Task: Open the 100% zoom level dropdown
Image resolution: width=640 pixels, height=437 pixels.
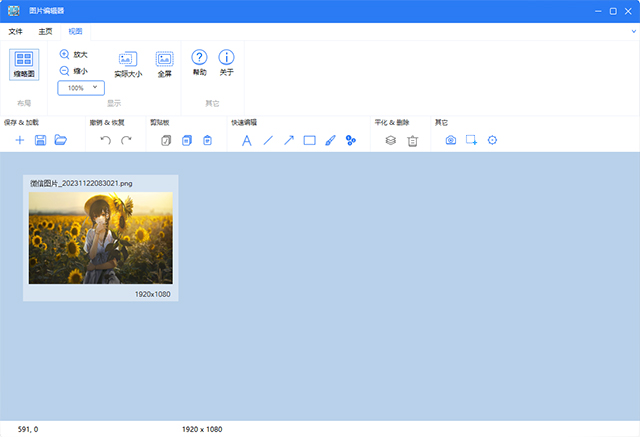Action: 81,88
